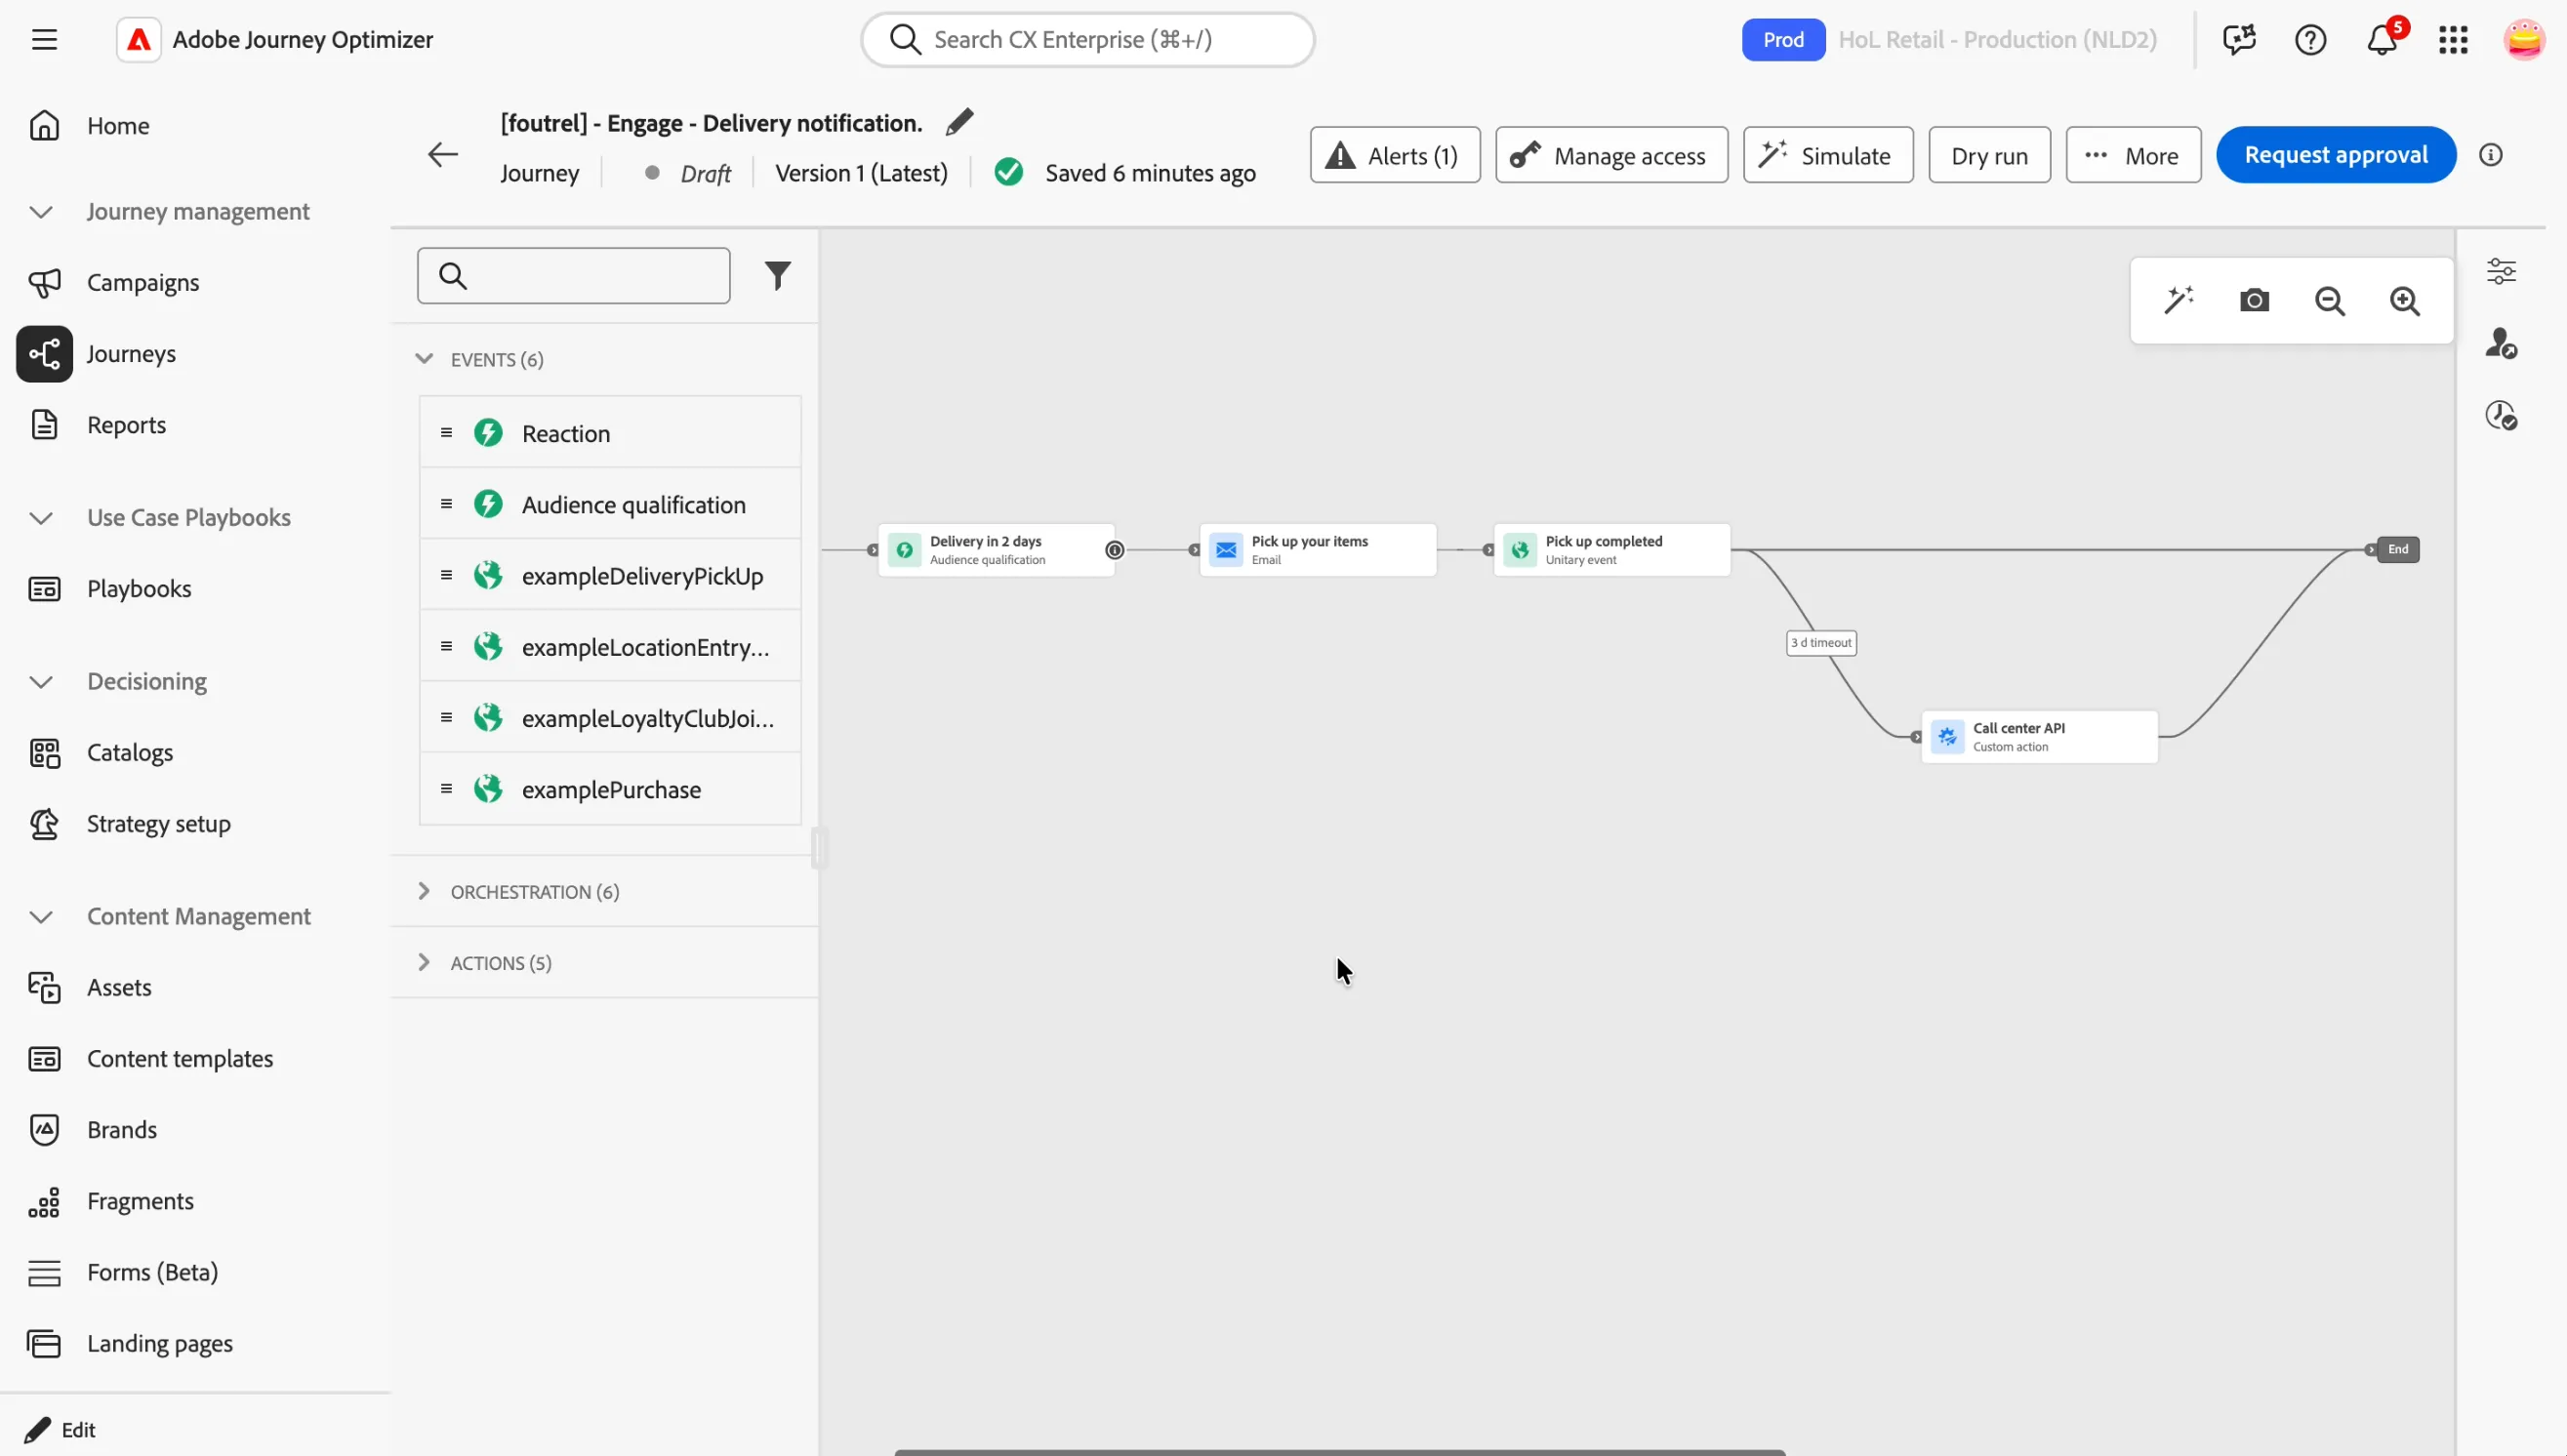Open the notifications bell
This screenshot has height=1456, width=2567.
tap(2382, 40)
